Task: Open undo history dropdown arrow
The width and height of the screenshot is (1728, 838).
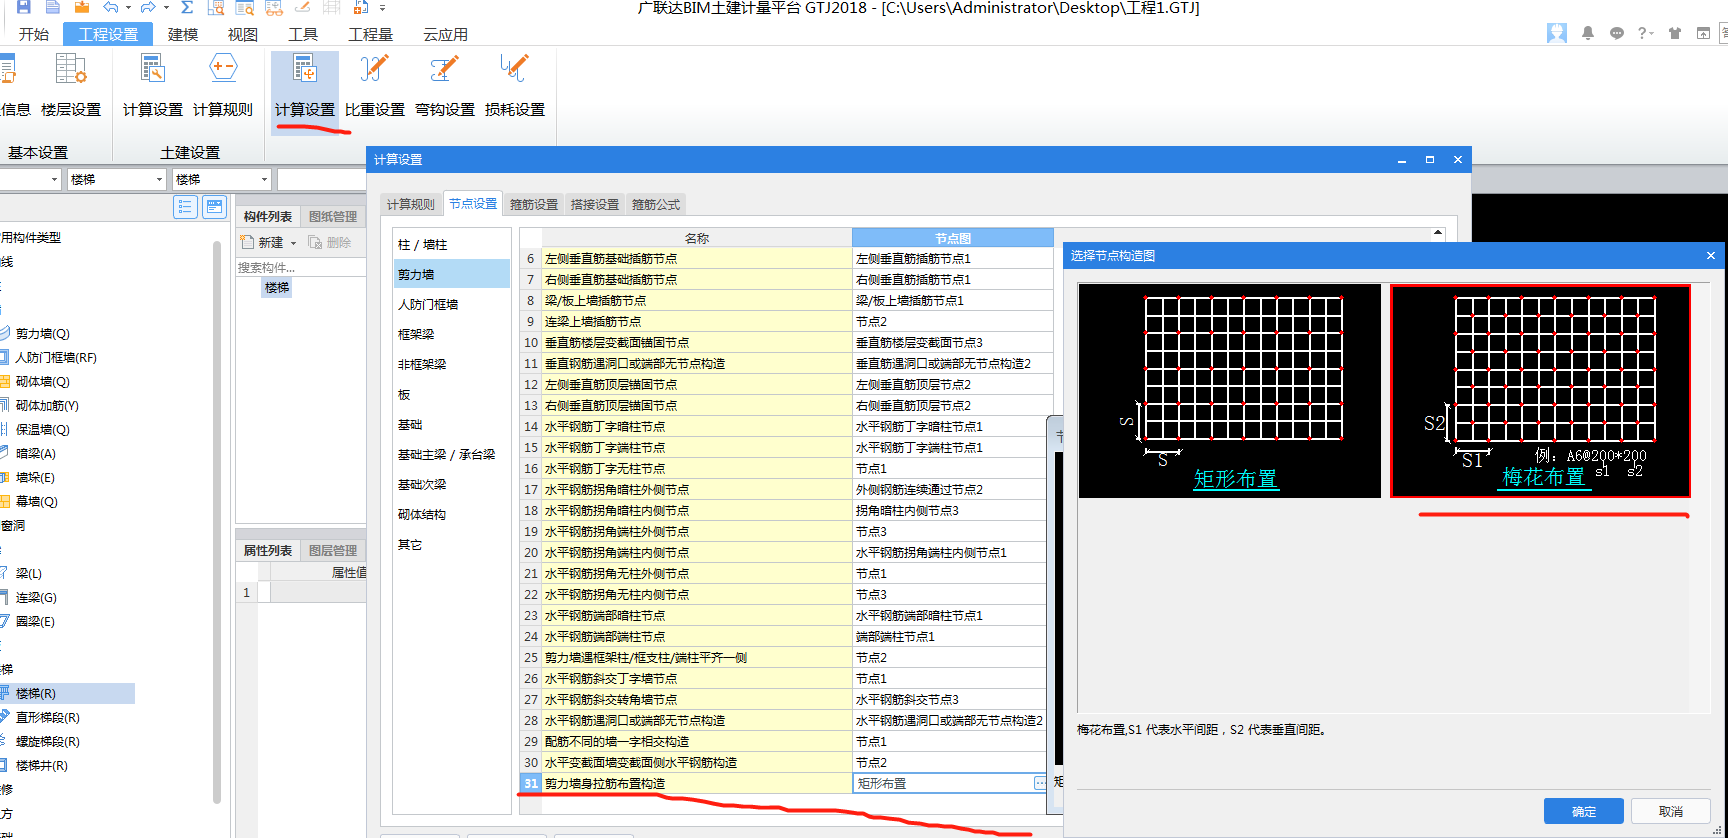Action: [128, 7]
